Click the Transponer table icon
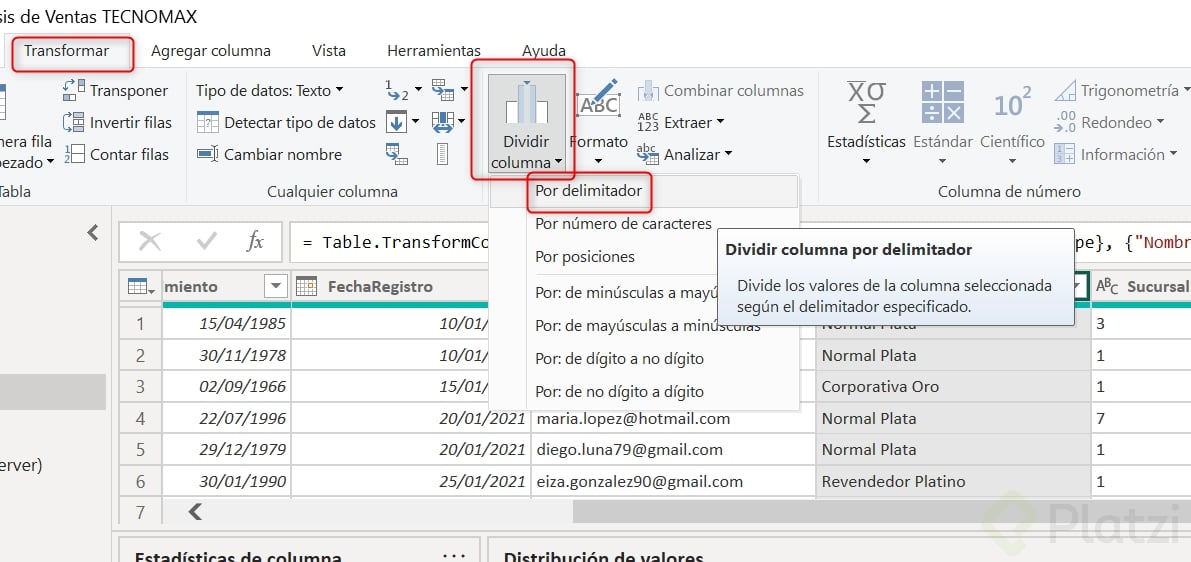The width and height of the screenshot is (1191, 562). 74,91
